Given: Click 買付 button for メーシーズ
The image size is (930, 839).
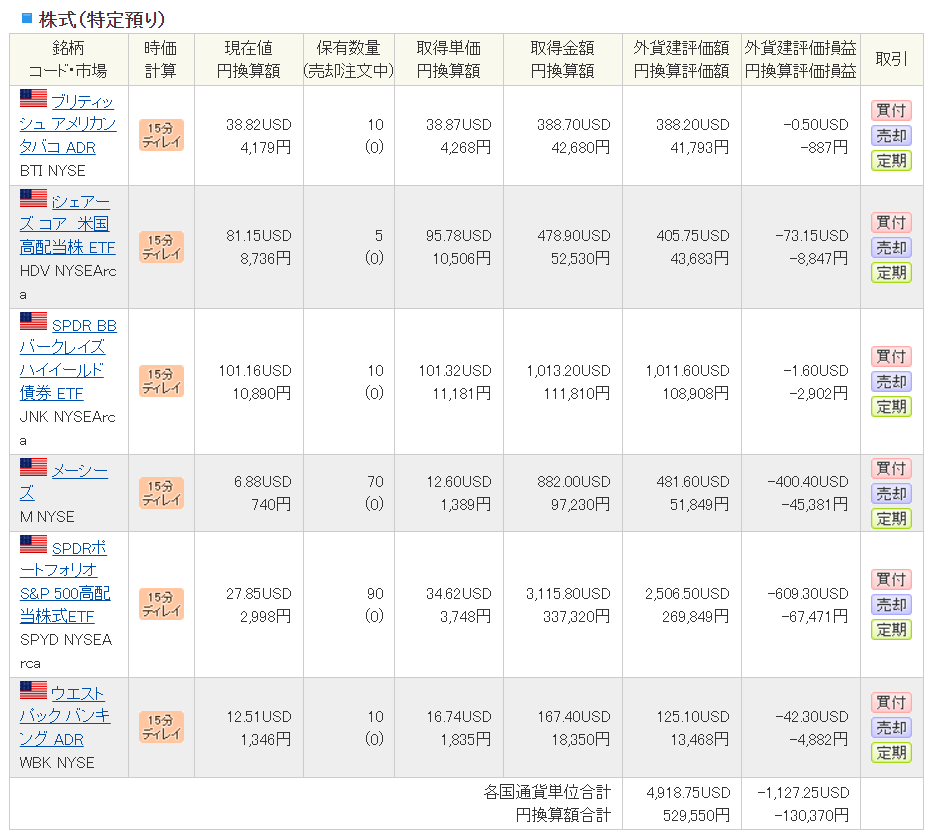Looking at the screenshot, I should tap(891, 468).
